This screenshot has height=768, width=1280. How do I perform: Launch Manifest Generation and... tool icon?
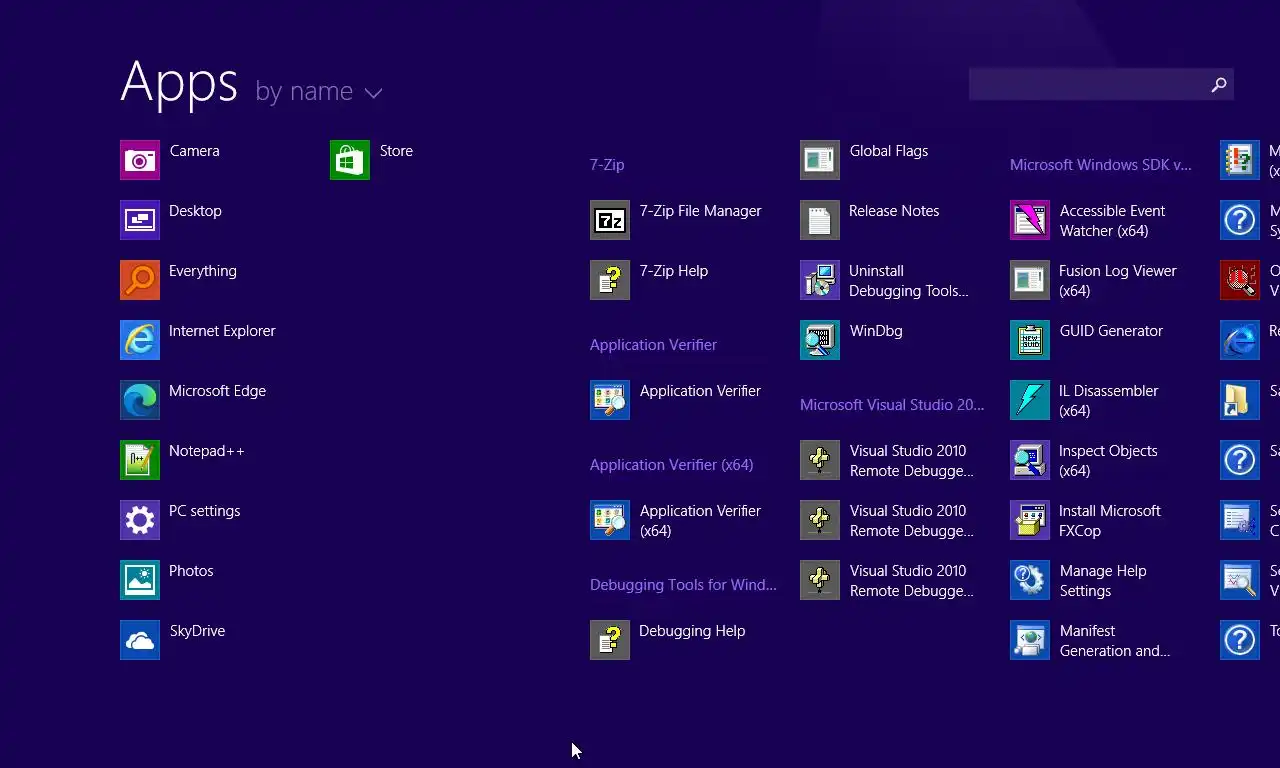(1030, 640)
